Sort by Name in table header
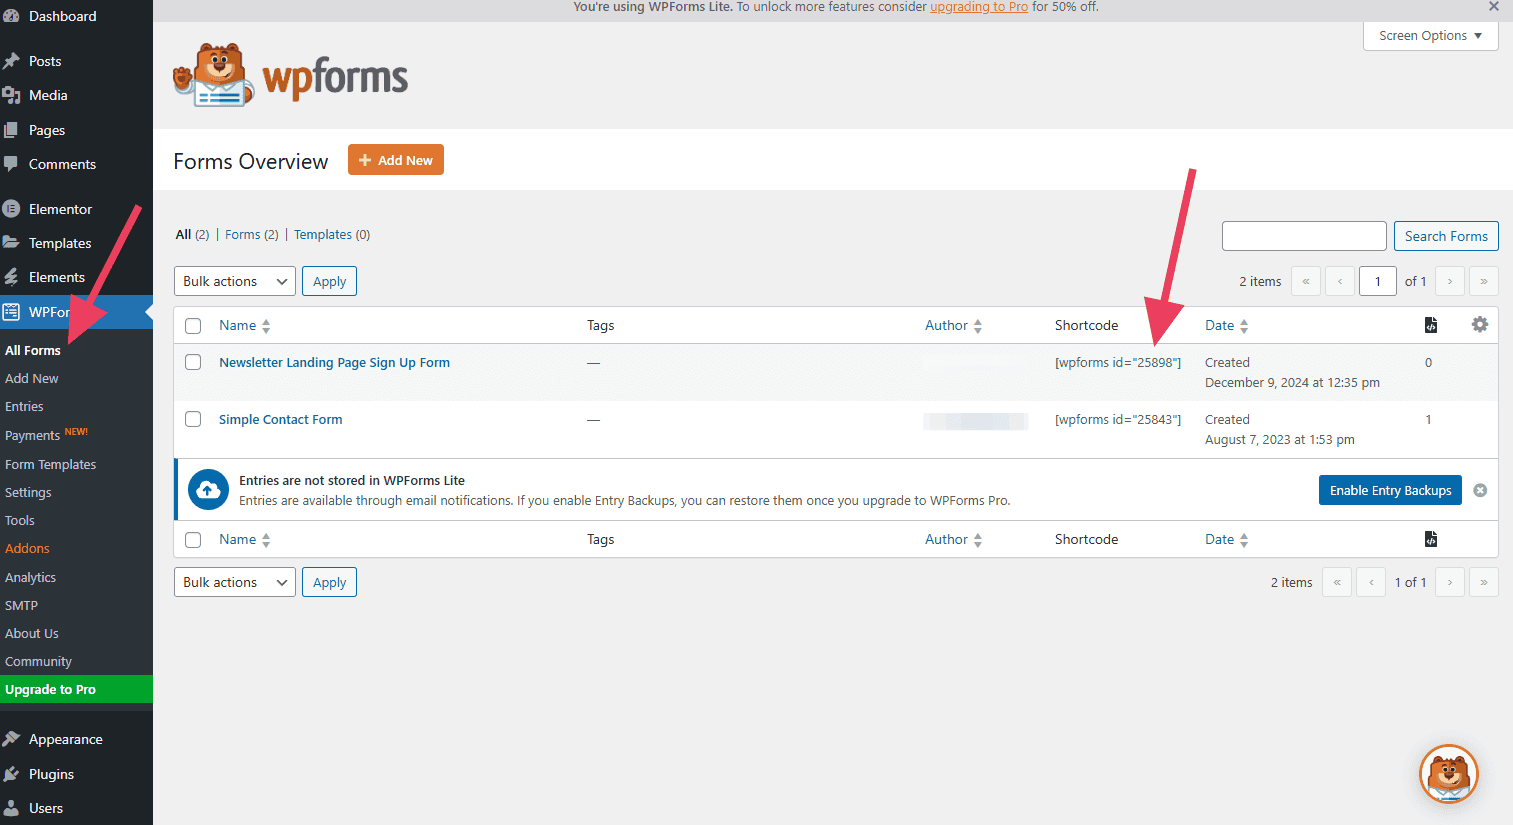This screenshot has width=1513, height=825. click(245, 325)
